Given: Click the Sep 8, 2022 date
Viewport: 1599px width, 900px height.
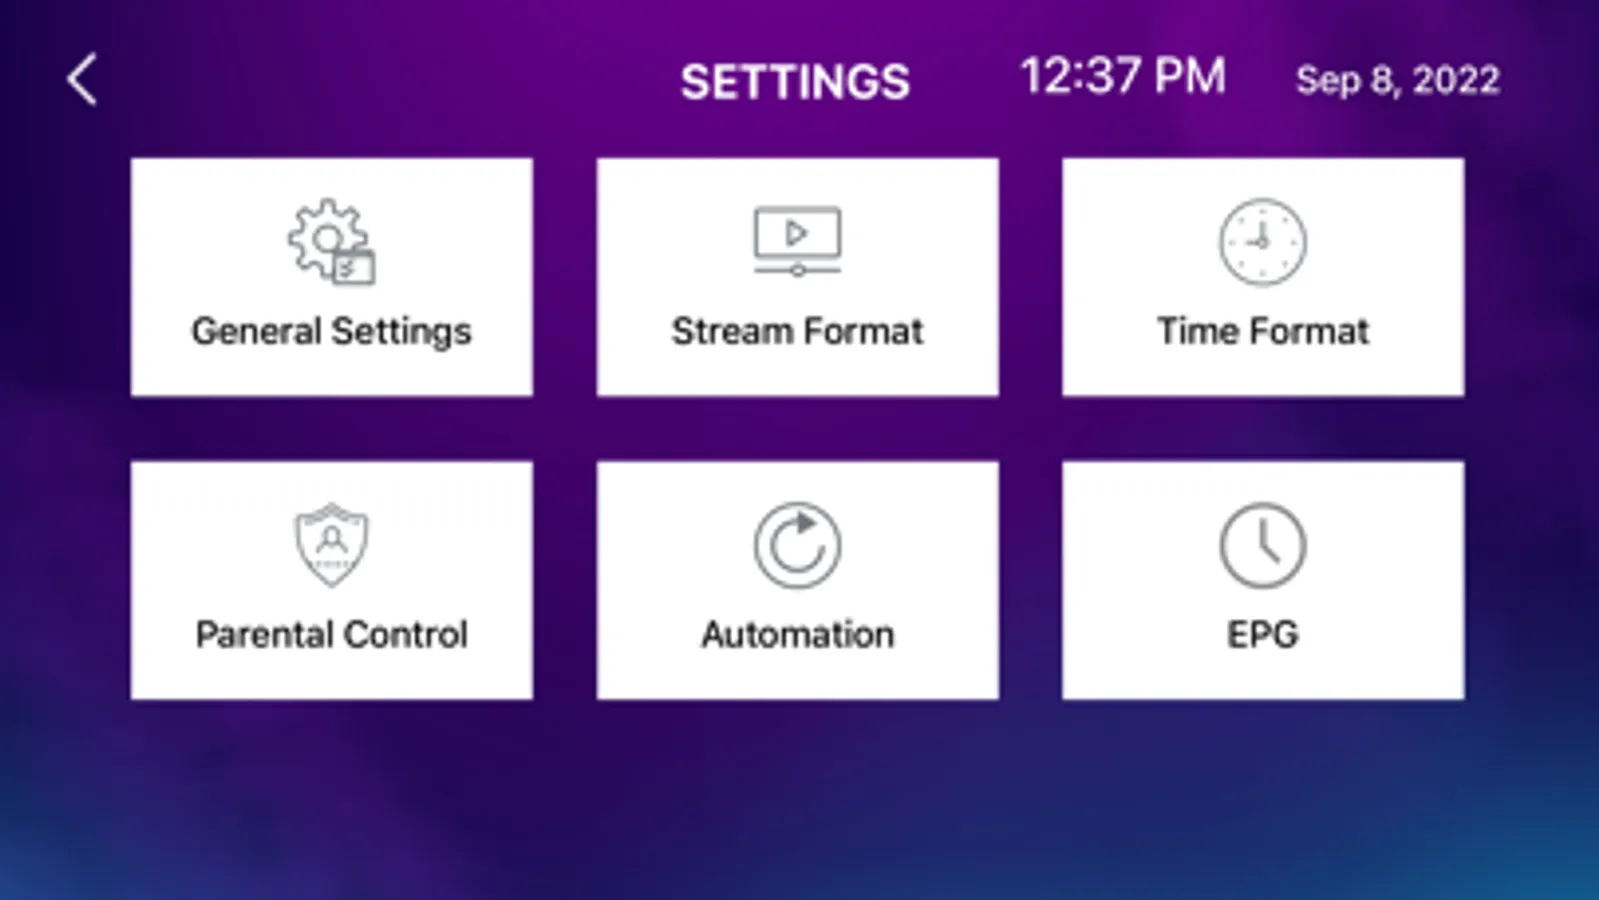Looking at the screenshot, I should [x=1397, y=80].
